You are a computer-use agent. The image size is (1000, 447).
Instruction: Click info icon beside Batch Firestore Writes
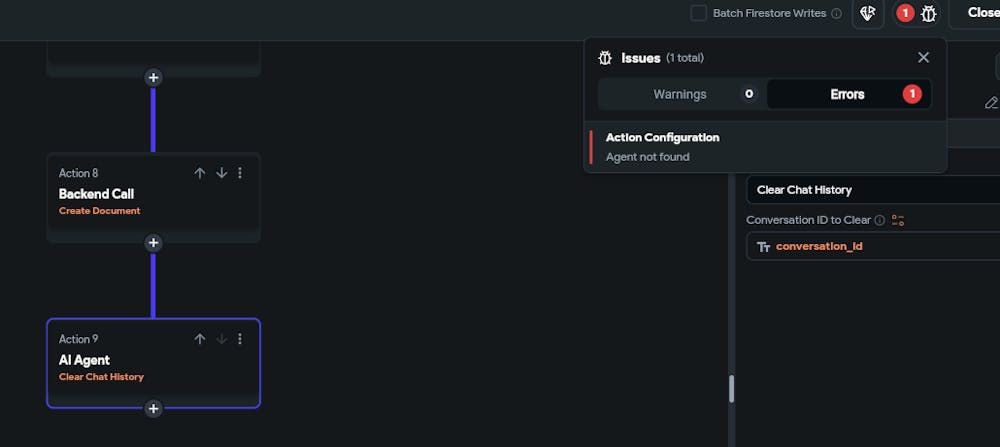click(x=837, y=13)
